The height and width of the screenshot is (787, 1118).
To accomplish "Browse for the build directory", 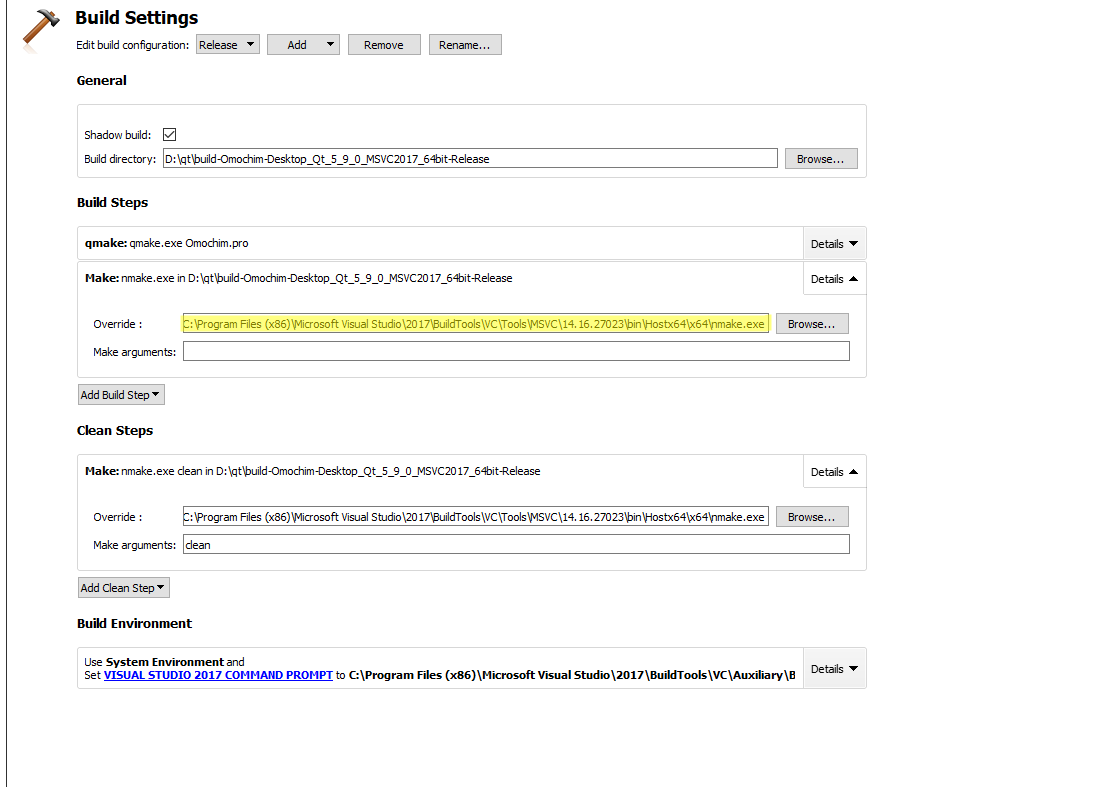I will (820, 159).
